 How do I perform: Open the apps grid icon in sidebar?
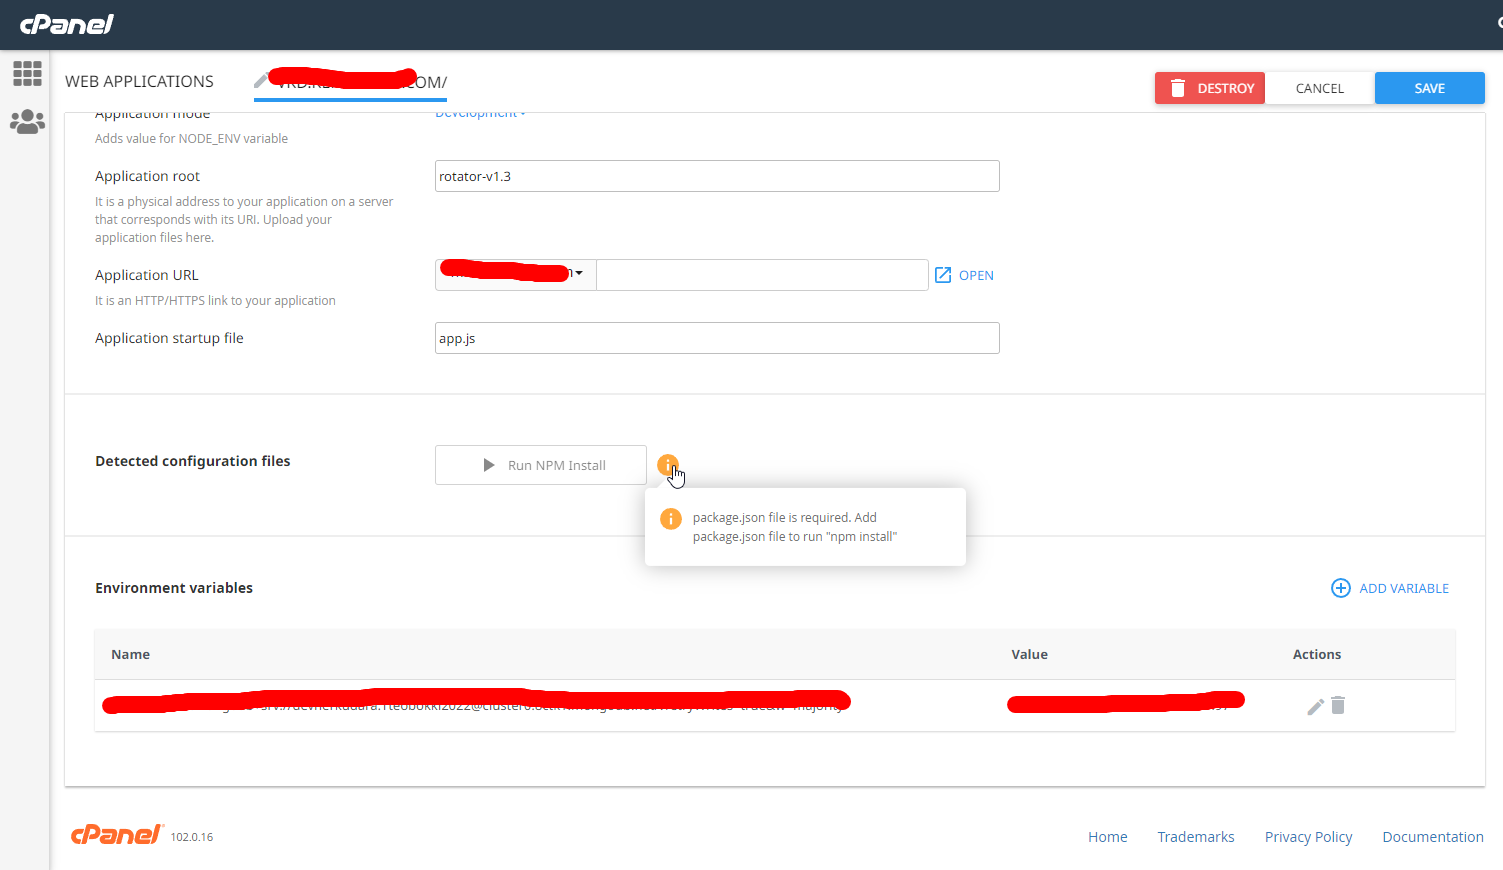(27, 73)
